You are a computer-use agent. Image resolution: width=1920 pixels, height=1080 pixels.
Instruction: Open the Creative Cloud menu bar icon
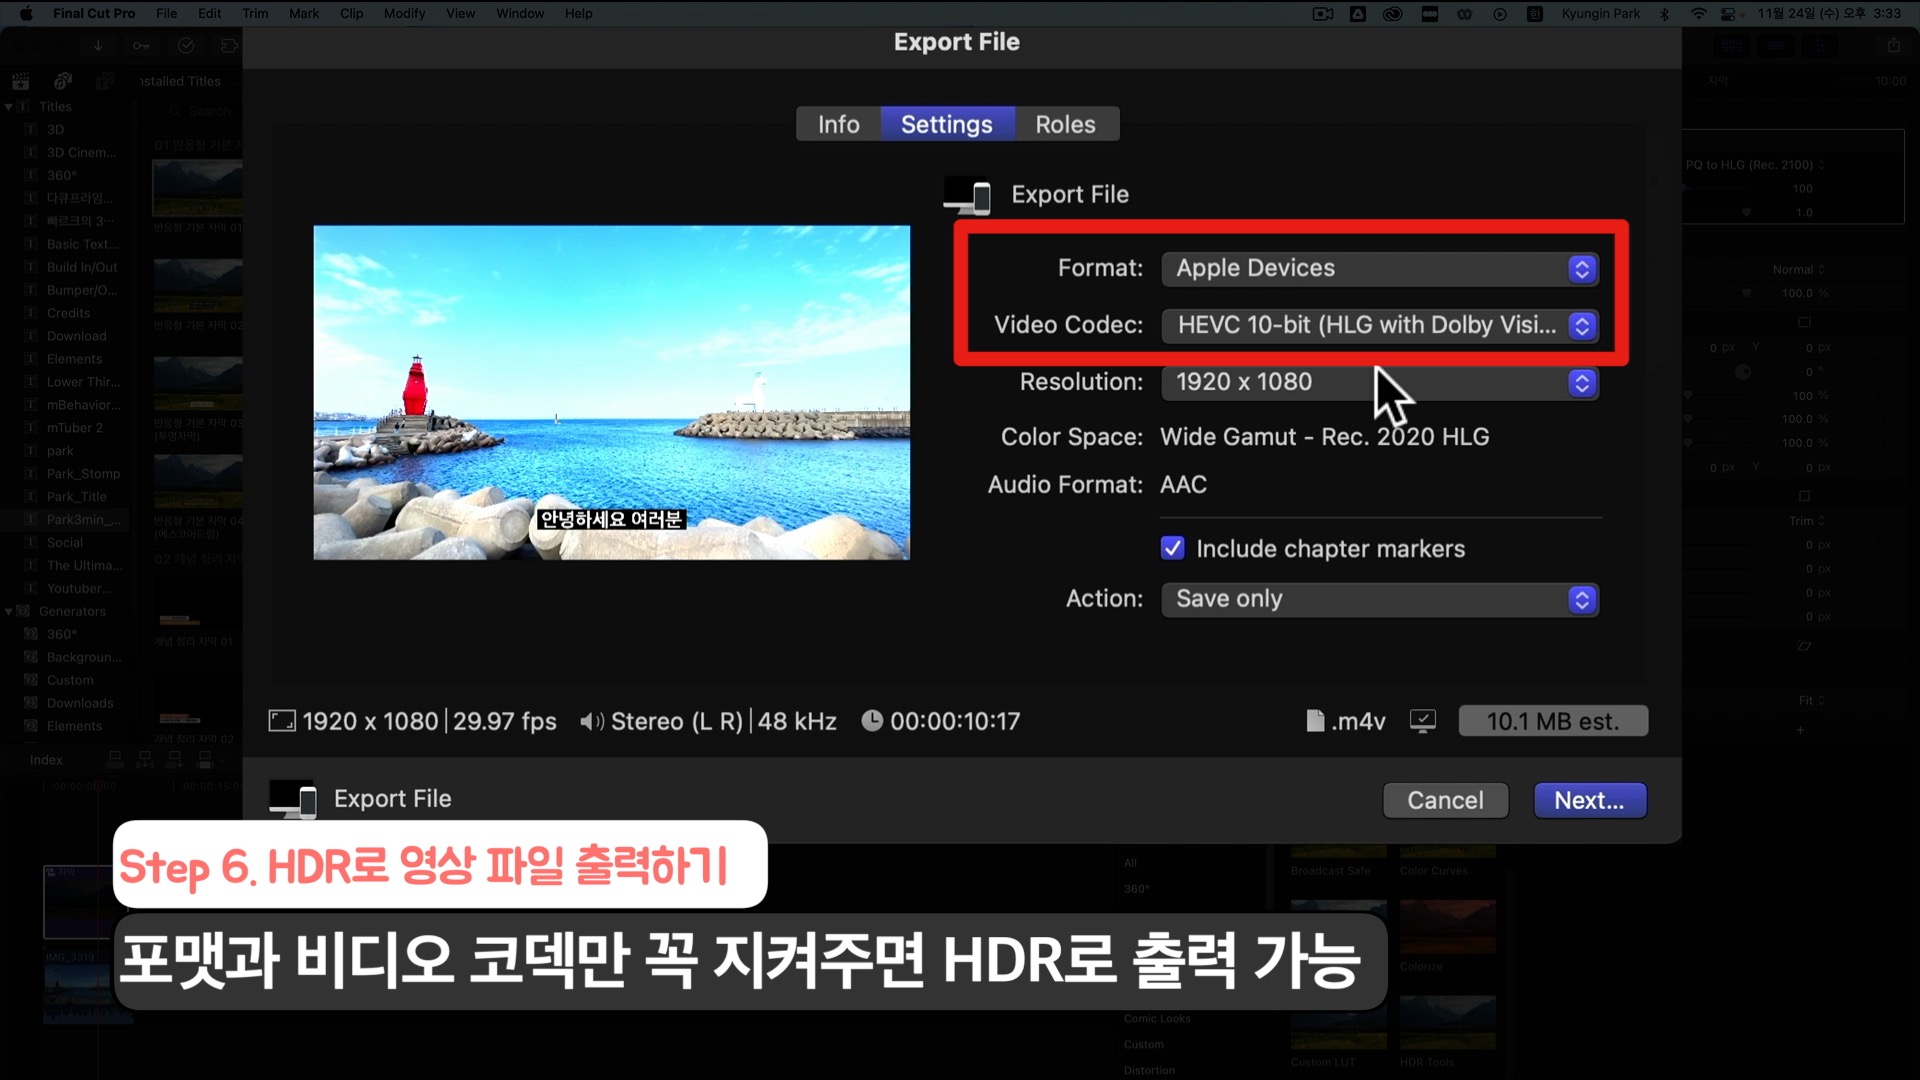pos(1392,14)
